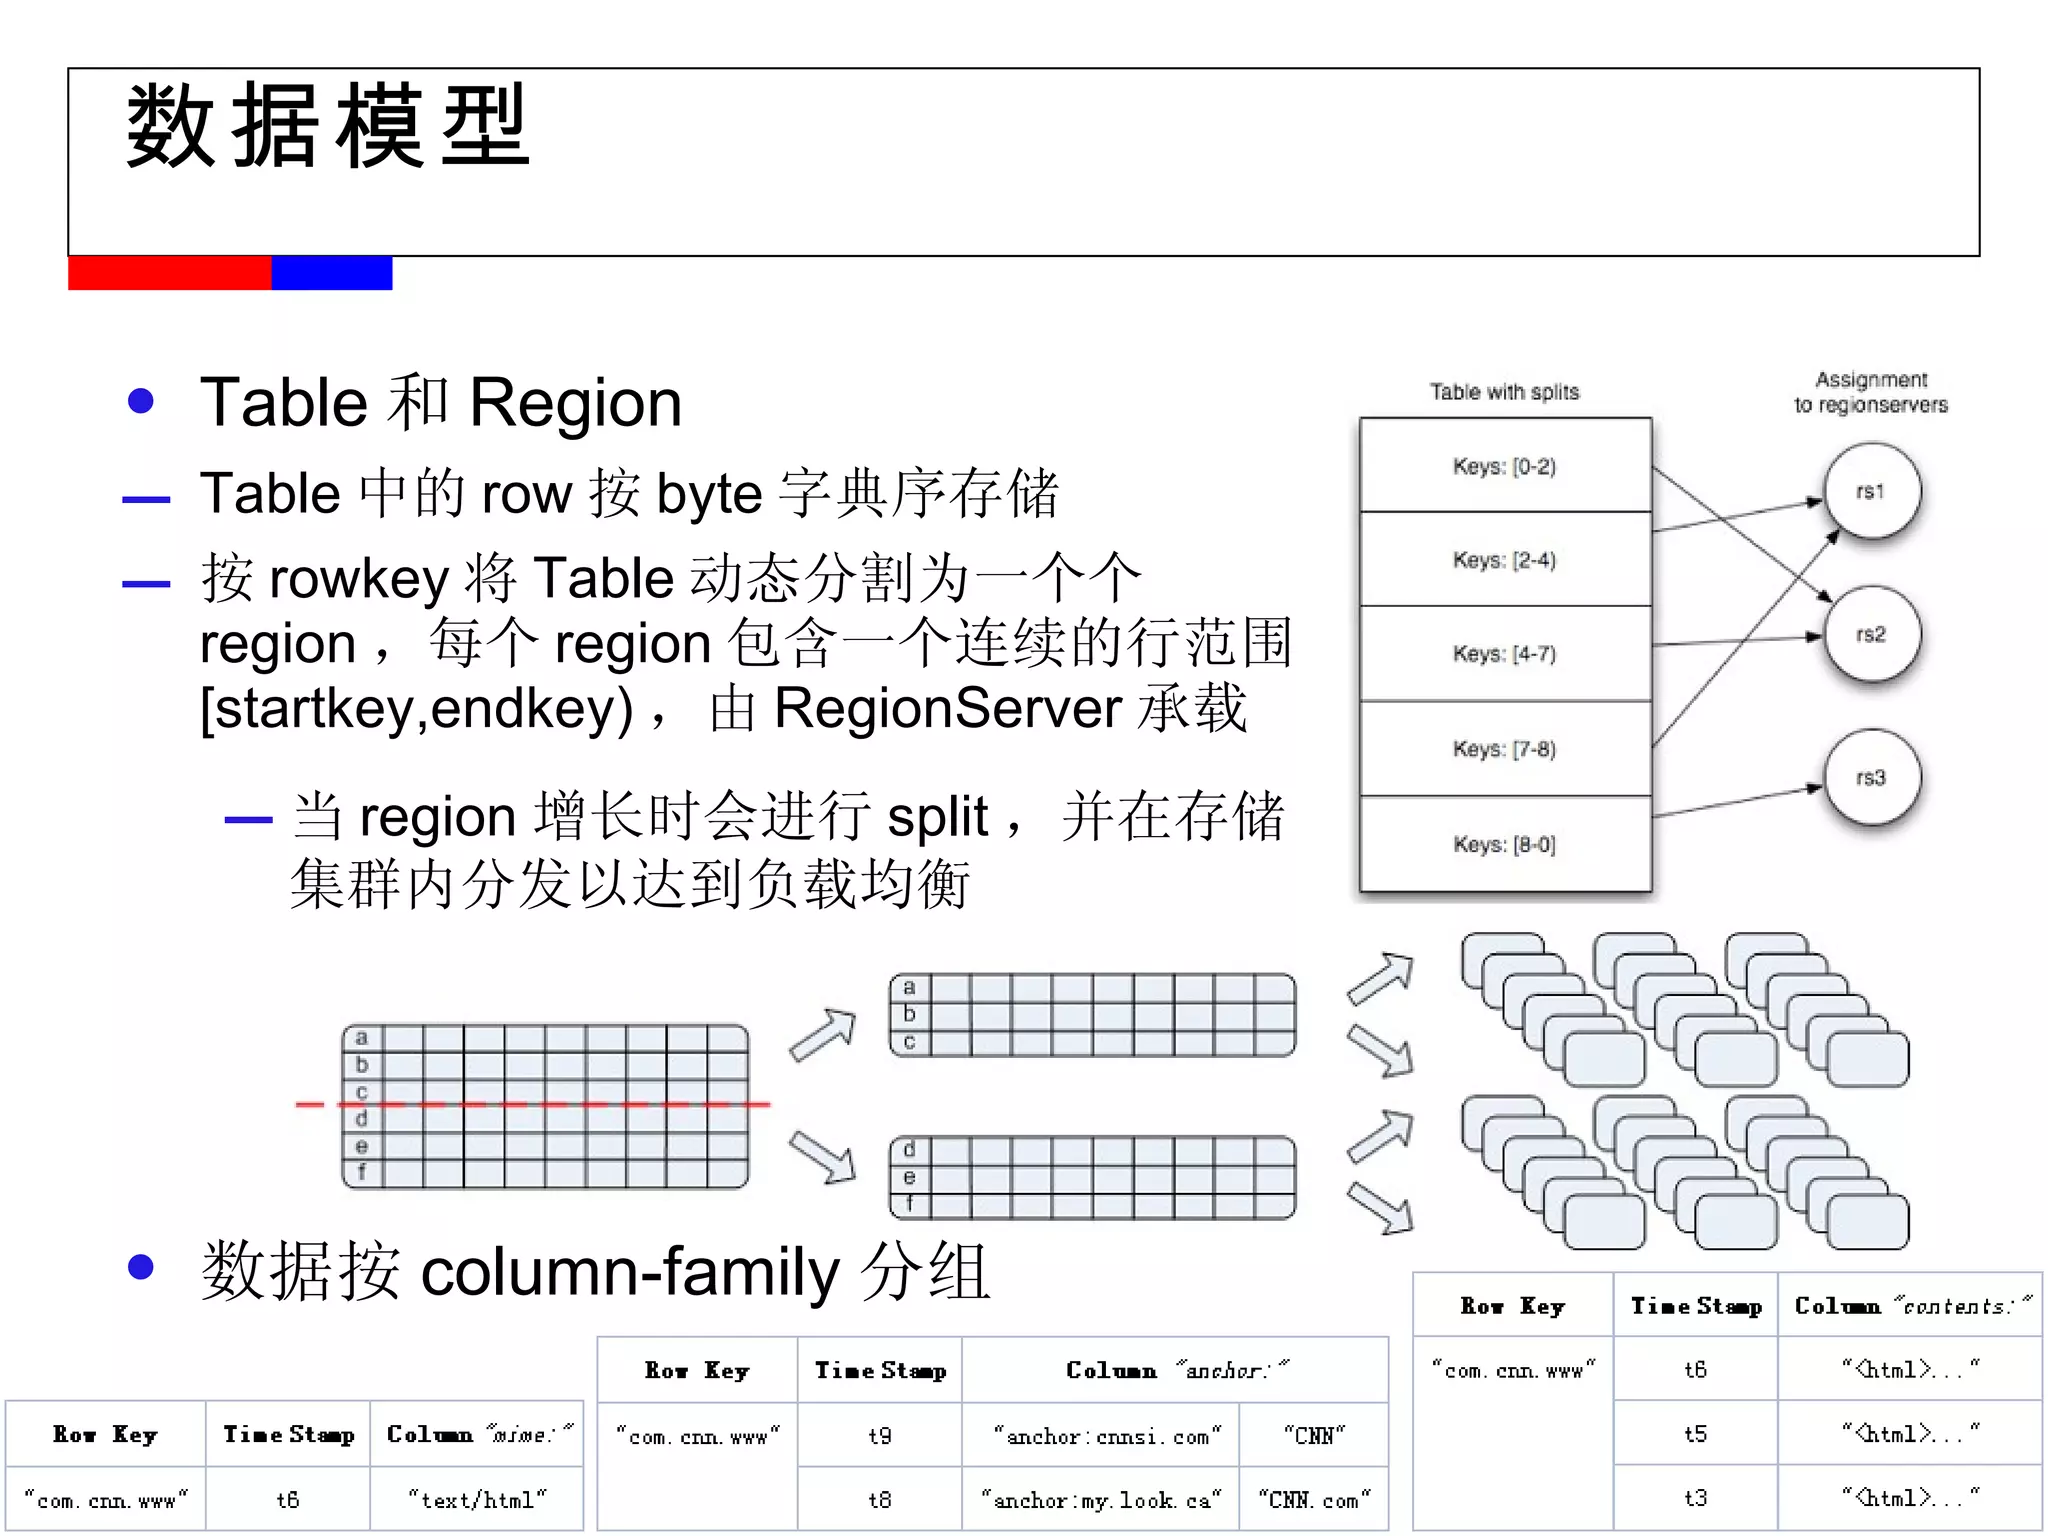Click the Table 和 Region bullet heading
2048x1536 pixels.
pyautogui.click(x=440, y=402)
